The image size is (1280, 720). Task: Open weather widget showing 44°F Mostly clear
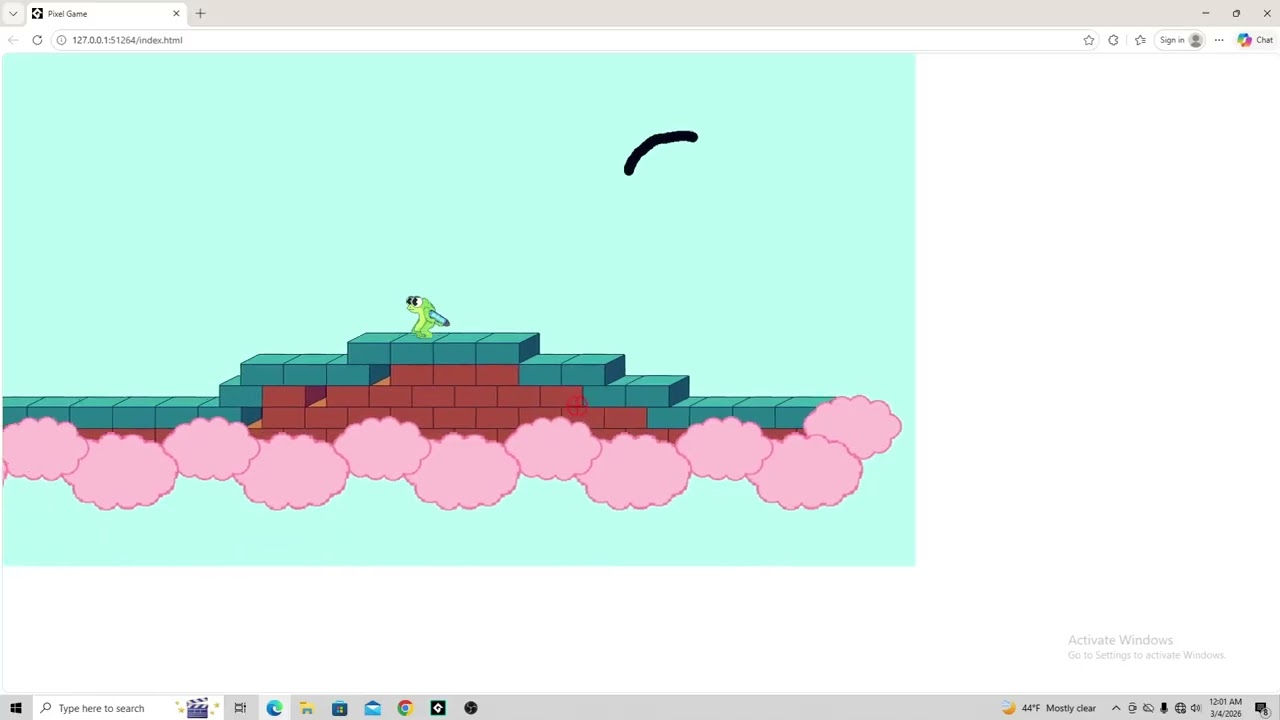click(1048, 708)
